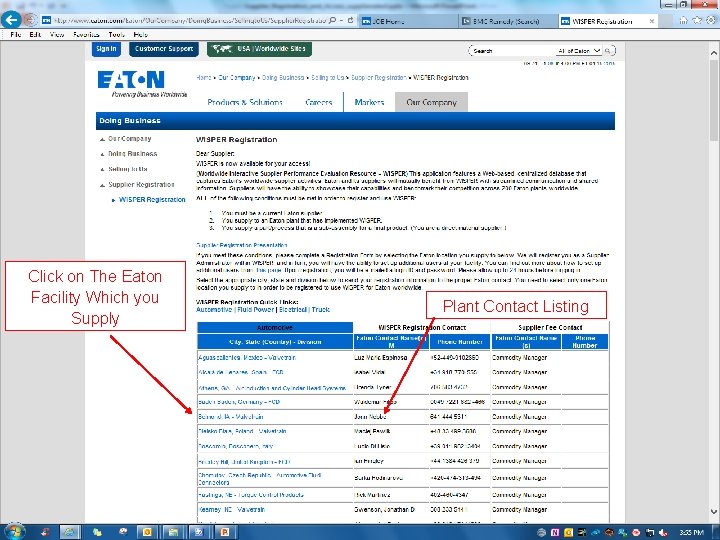Open the Bielsko Biala, Poland facility link
The height and width of the screenshot is (540, 720).
pyautogui.click(x=242, y=431)
